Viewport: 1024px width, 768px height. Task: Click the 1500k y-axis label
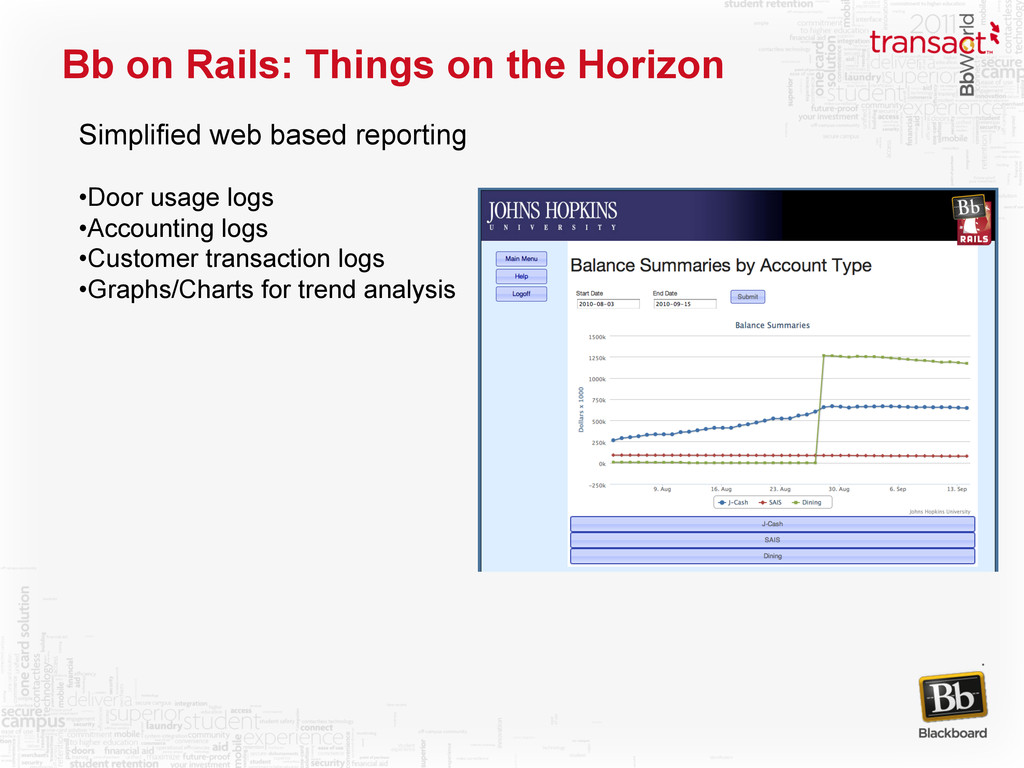tap(597, 338)
